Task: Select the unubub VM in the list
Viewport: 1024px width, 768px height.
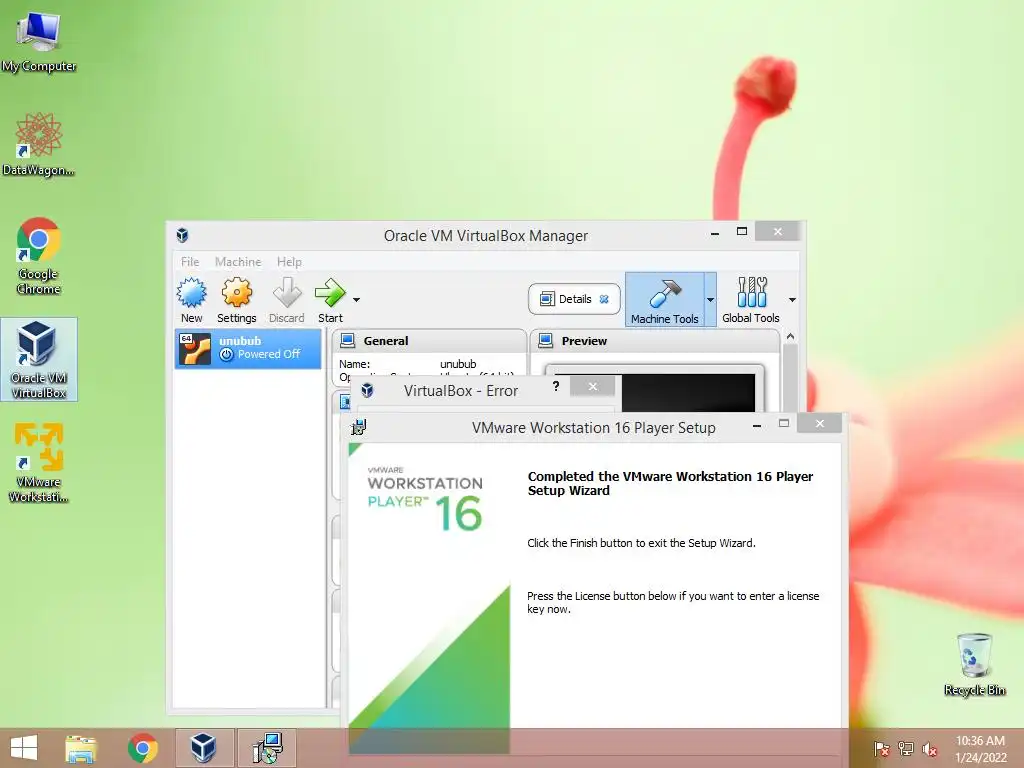Action: 248,348
